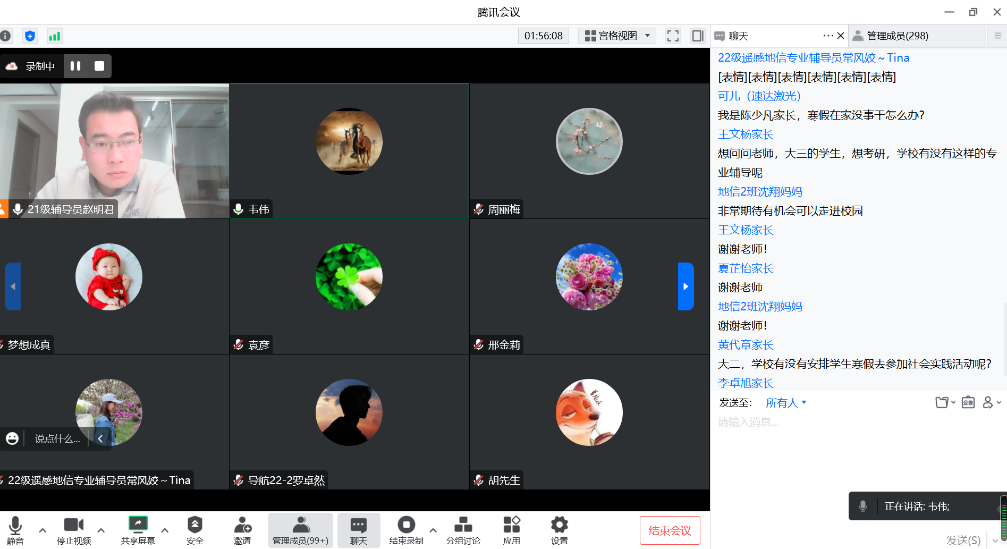This screenshot has width=1007, height=549.
Task: Check network signal status icon
Action: tap(54, 35)
